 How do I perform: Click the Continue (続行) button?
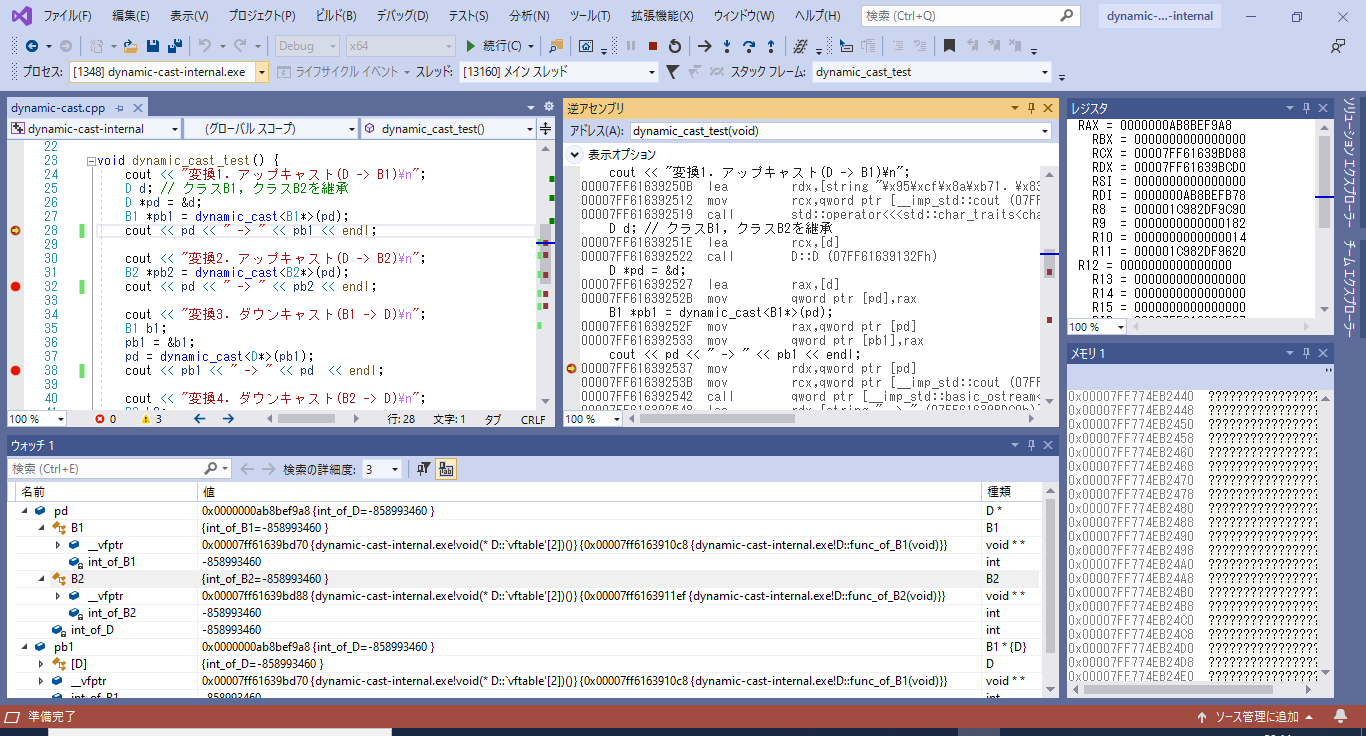(x=494, y=46)
